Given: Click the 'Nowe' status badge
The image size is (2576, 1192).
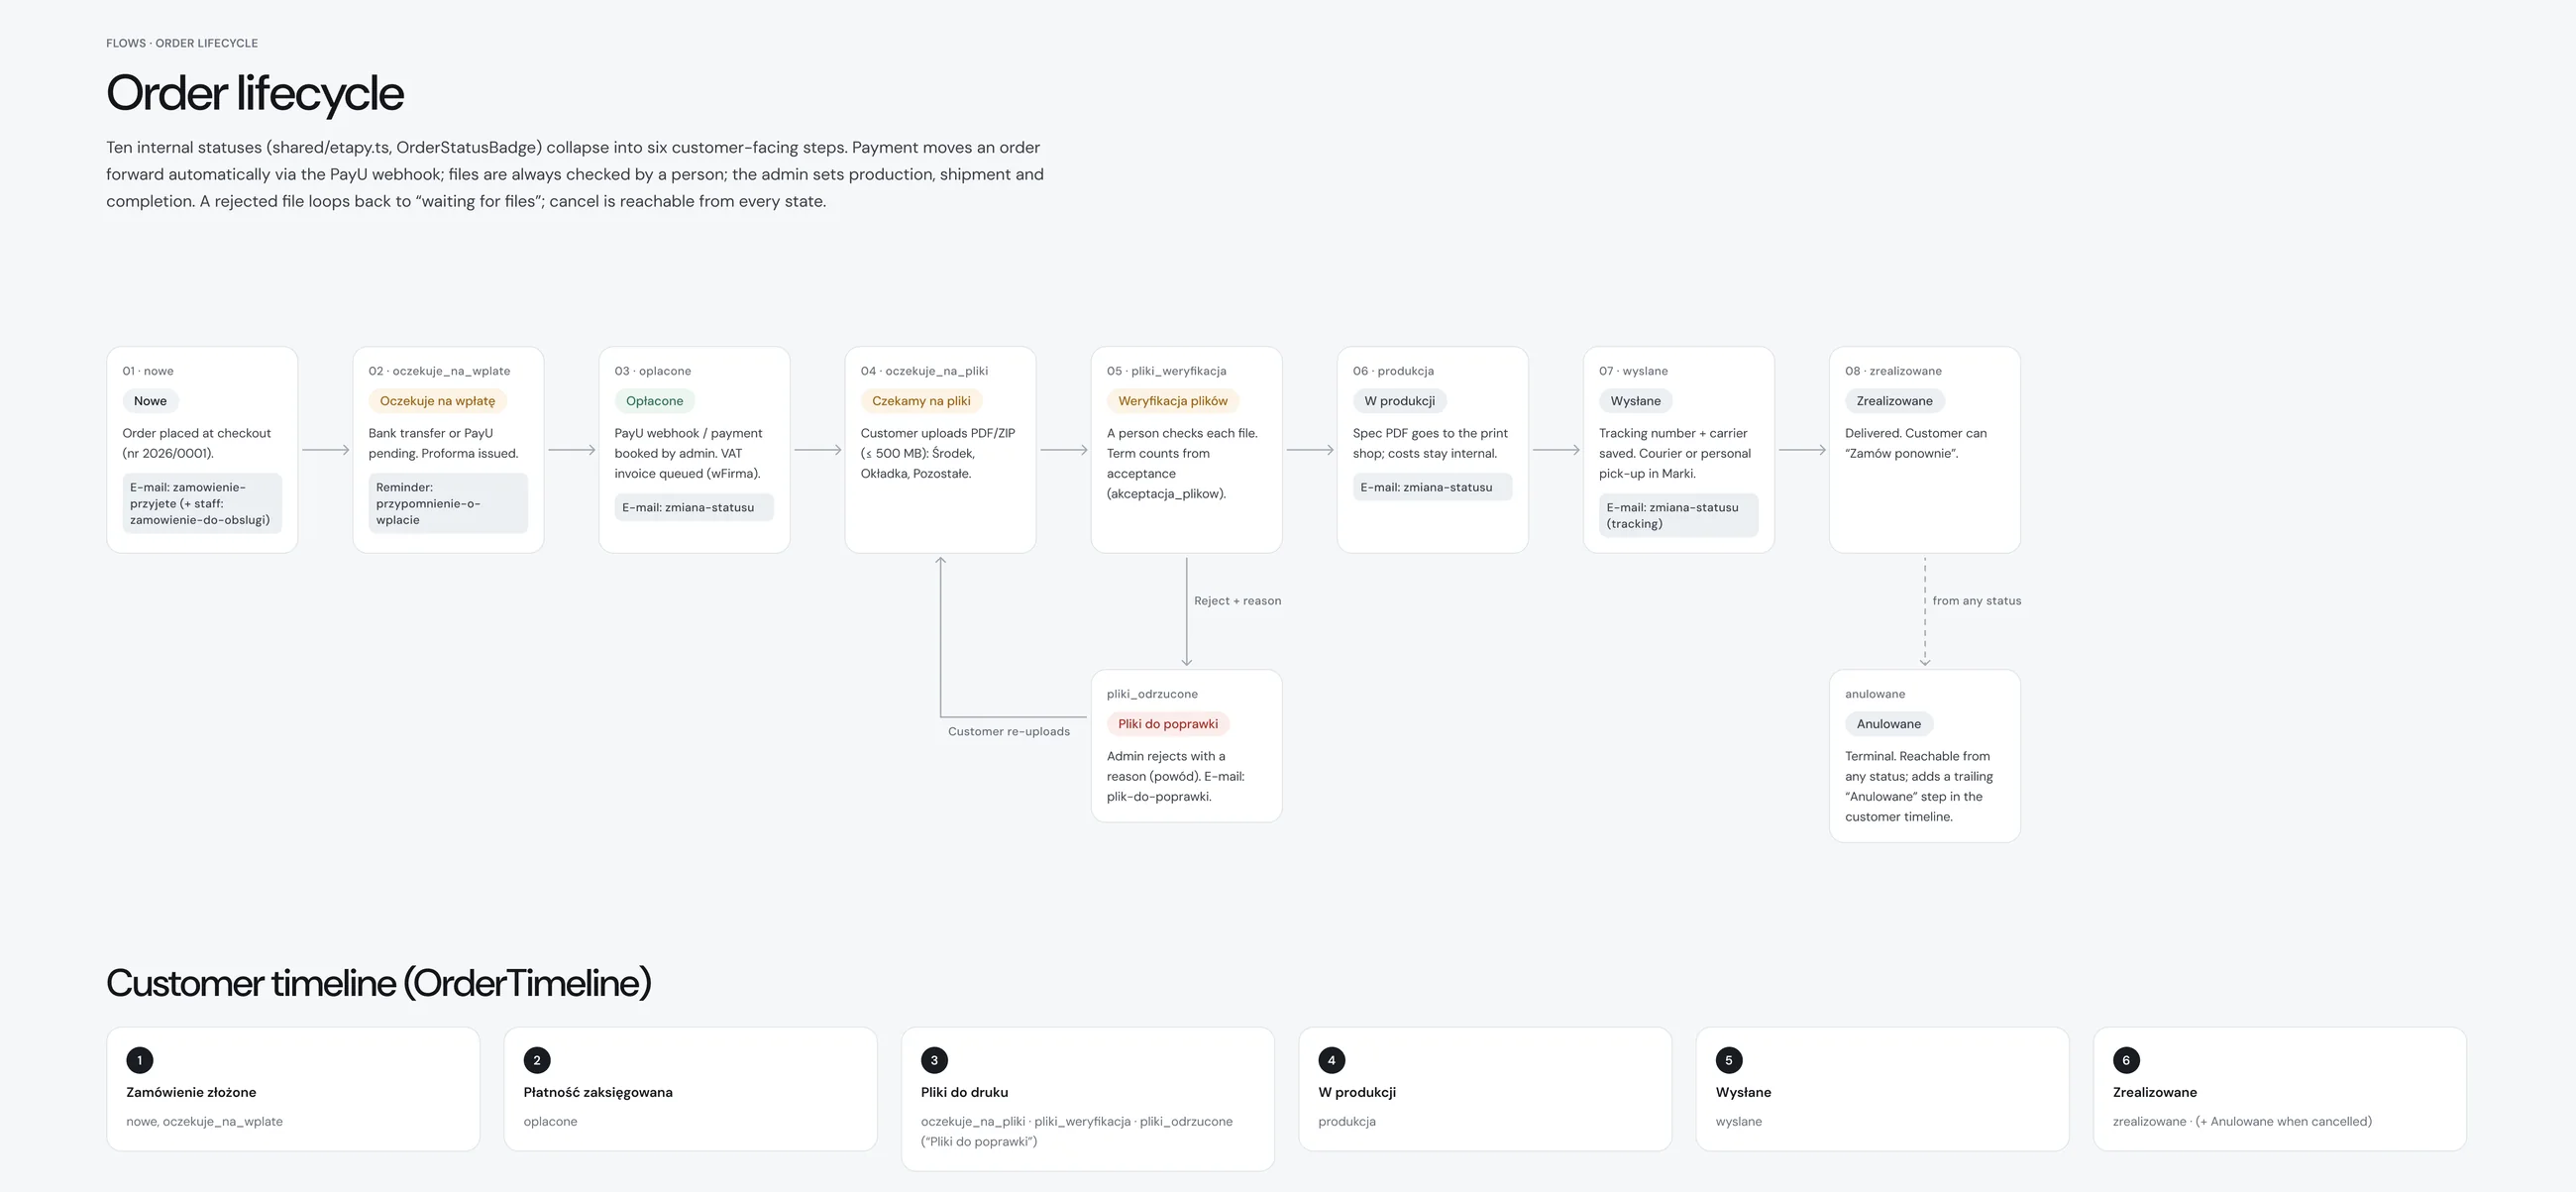Looking at the screenshot, I should pyautogui.click(x=150, y=401).
